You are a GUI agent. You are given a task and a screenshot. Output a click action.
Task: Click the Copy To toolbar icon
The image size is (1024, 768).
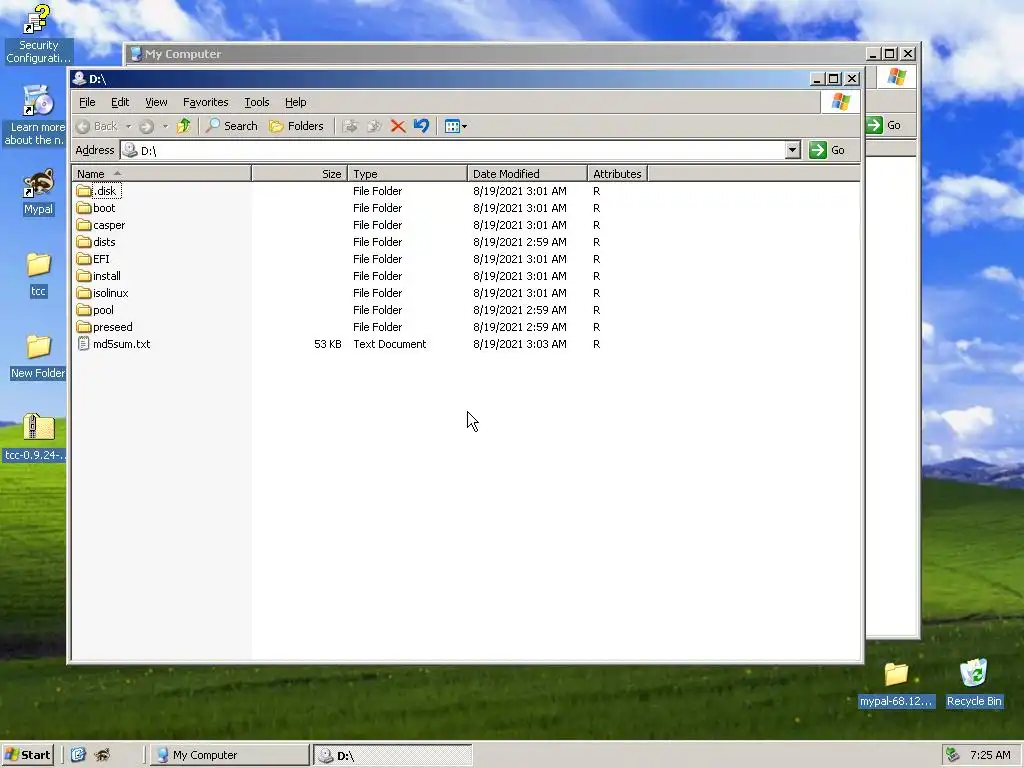click(x=374, y=126)
